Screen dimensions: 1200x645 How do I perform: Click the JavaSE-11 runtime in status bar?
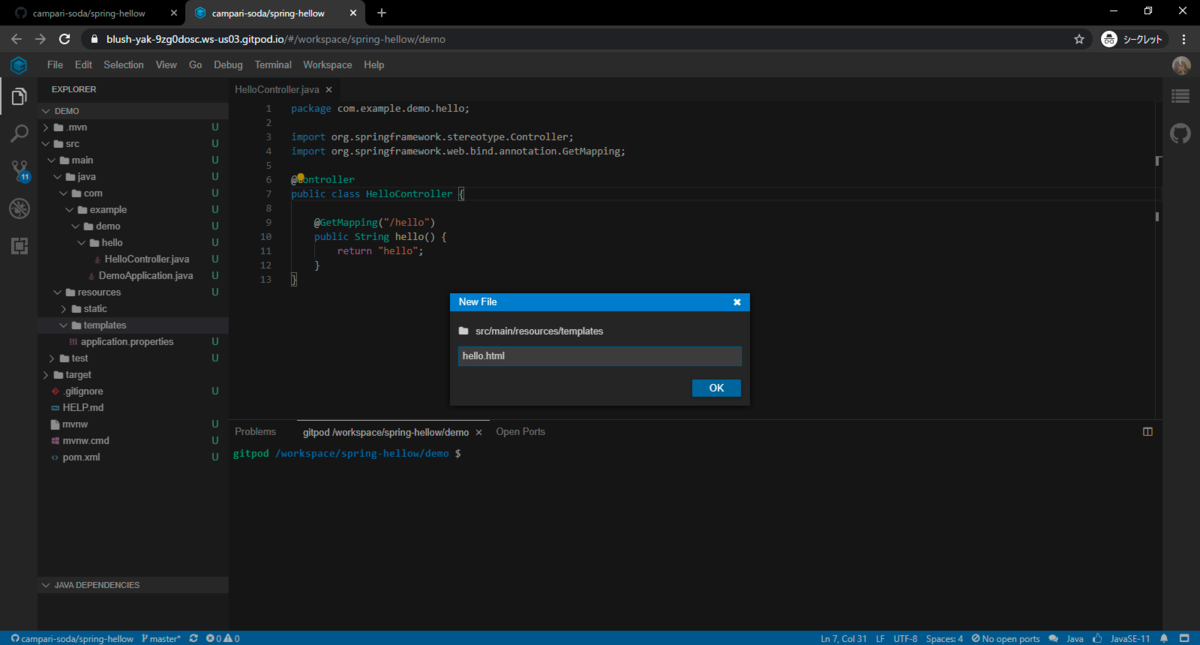pos(1131,638)
